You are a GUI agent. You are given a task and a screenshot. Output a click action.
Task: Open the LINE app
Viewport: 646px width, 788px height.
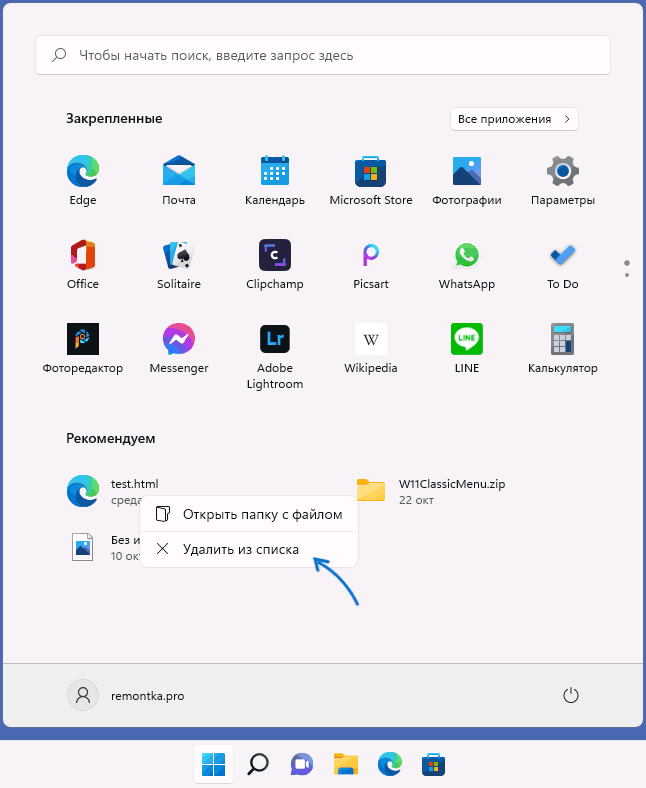[x=467, y=348]
